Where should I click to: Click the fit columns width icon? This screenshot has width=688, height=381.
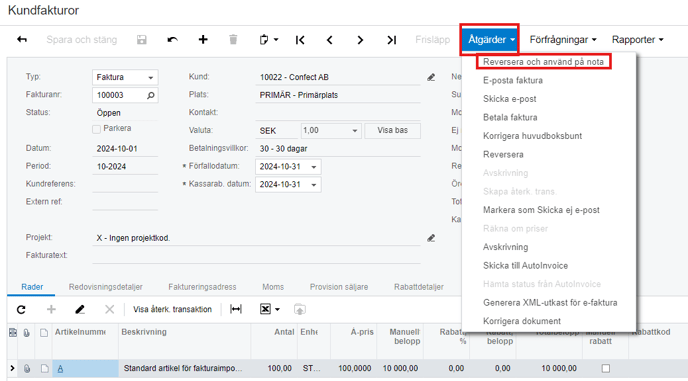[236, 309]
